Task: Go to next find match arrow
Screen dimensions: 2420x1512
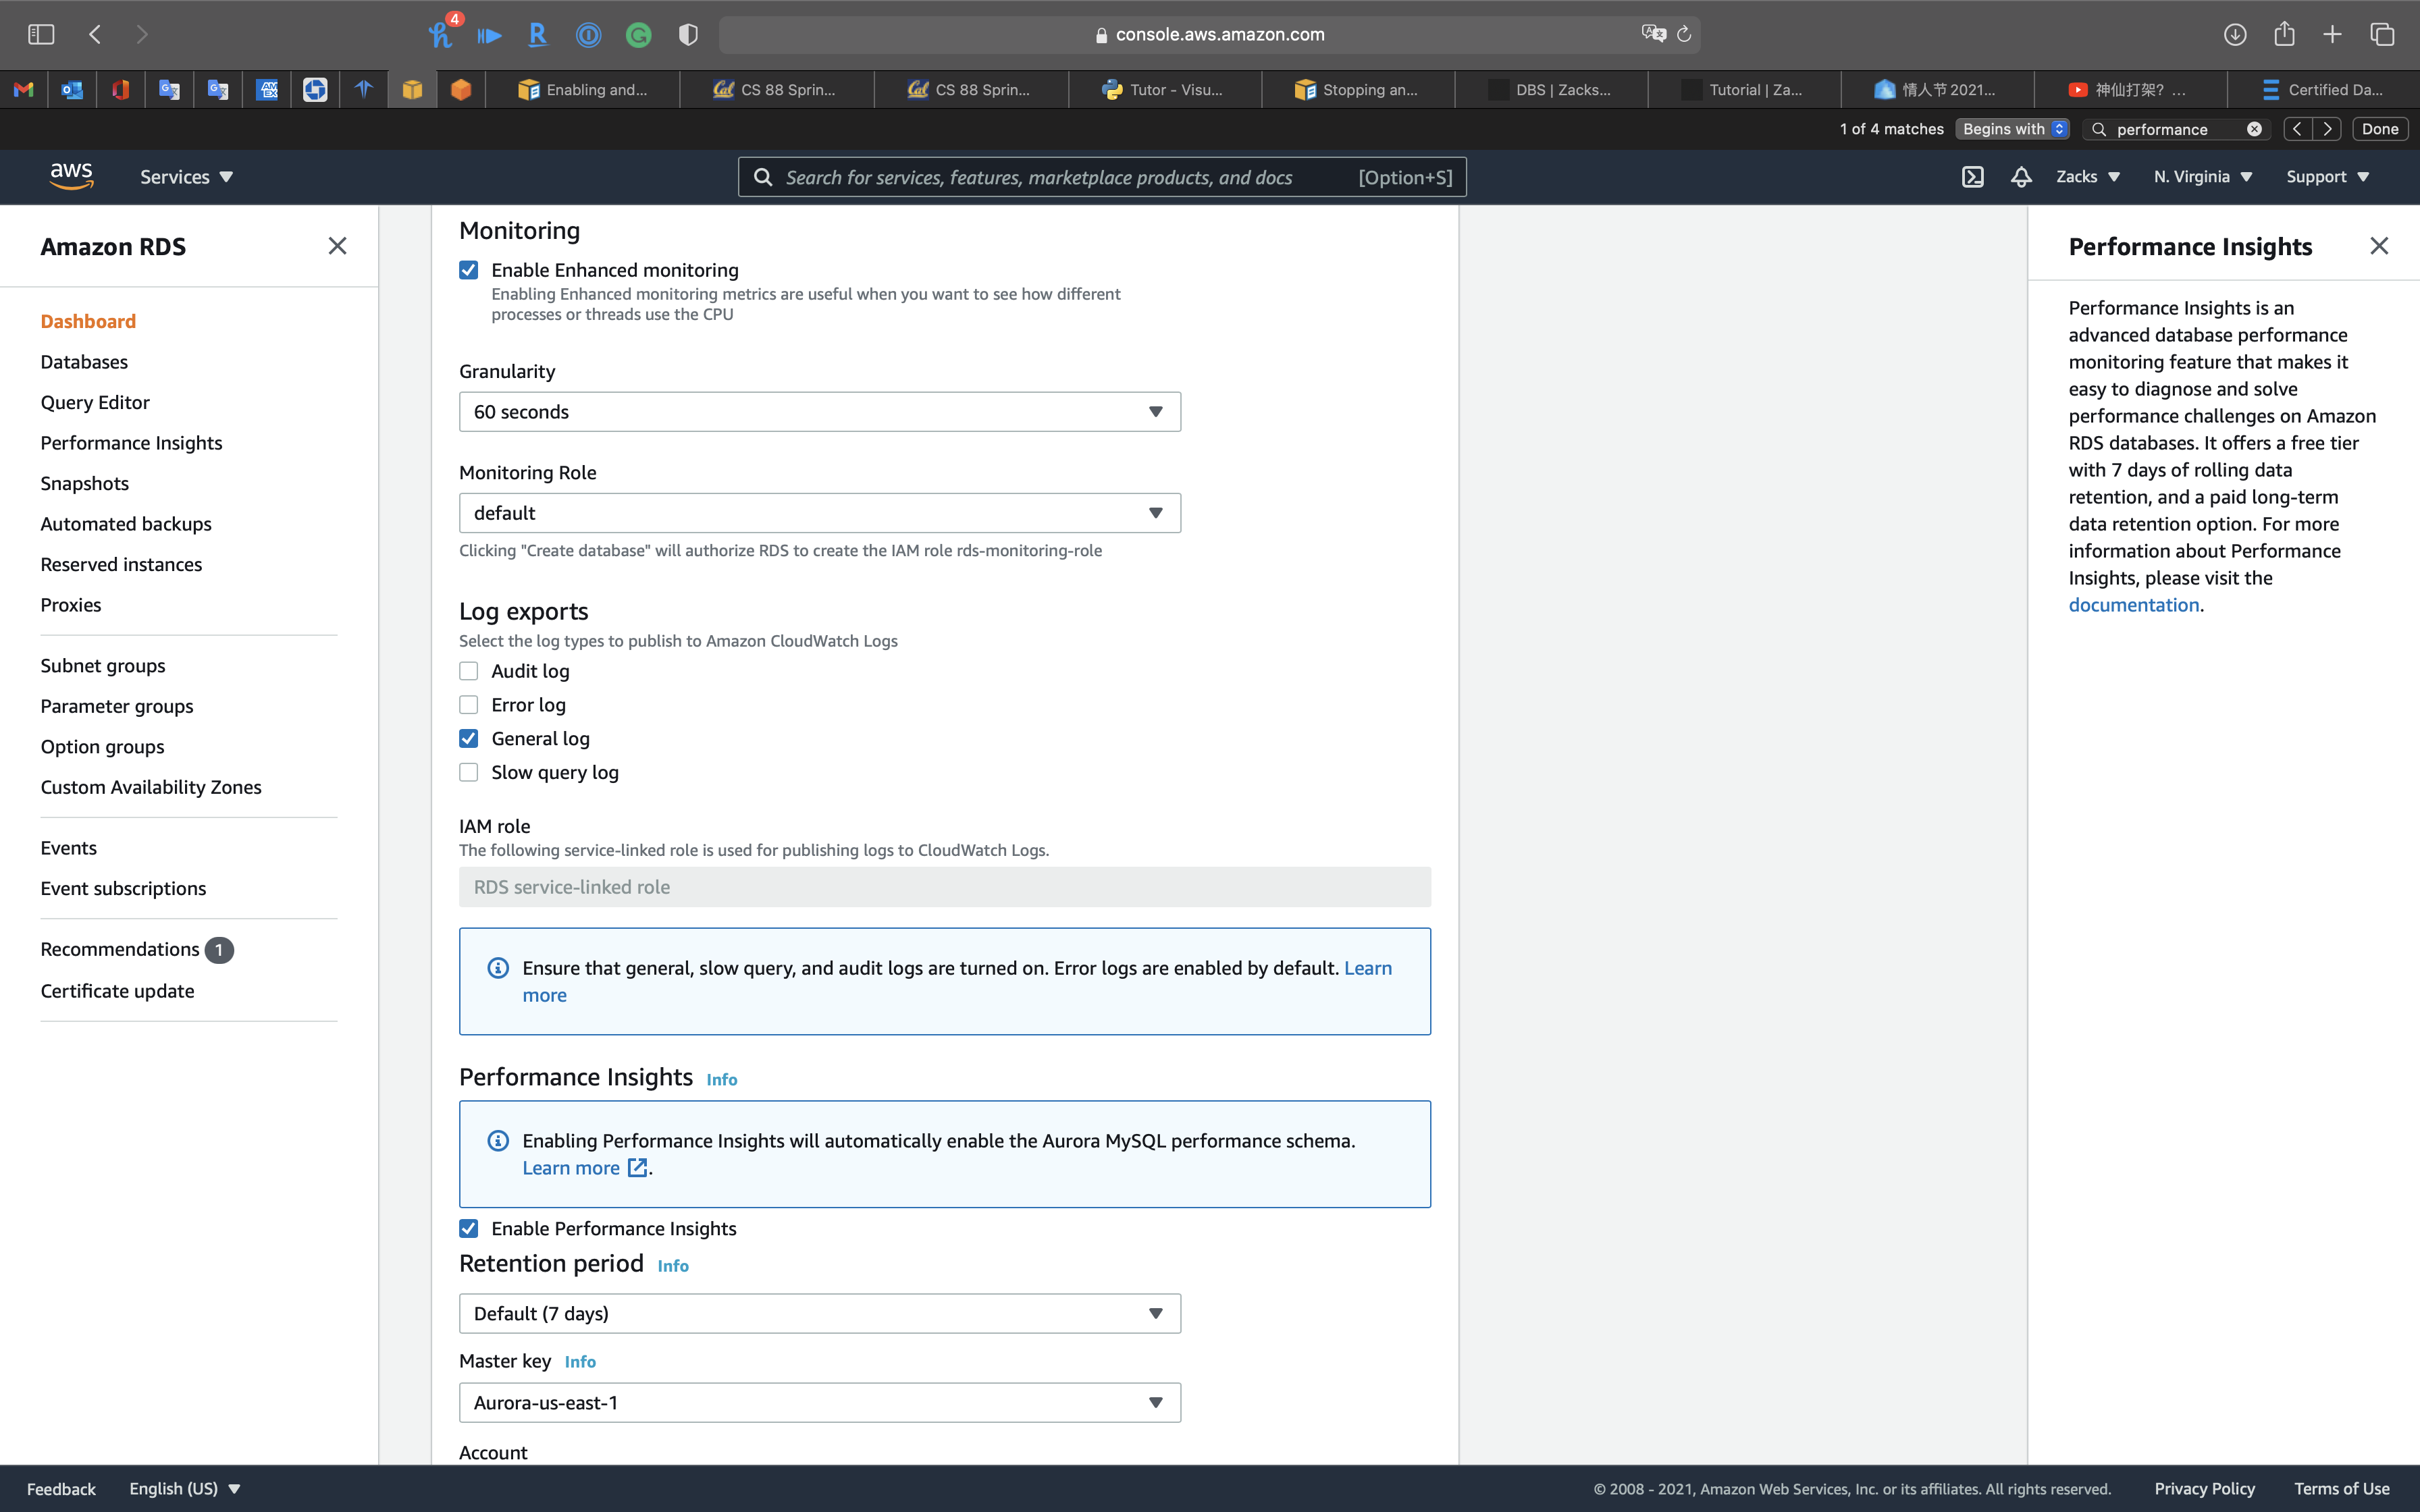Action: [x=2328, y=129]
